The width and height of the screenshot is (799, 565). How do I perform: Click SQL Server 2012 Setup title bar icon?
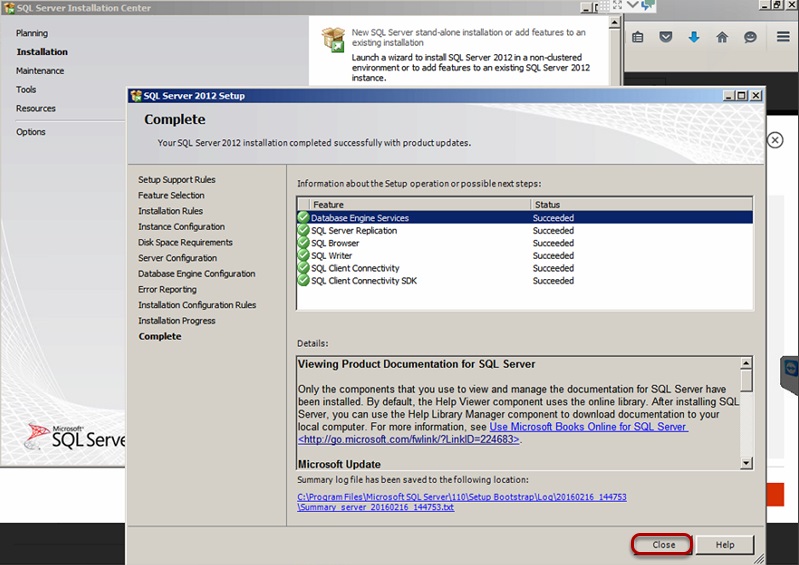136,96
